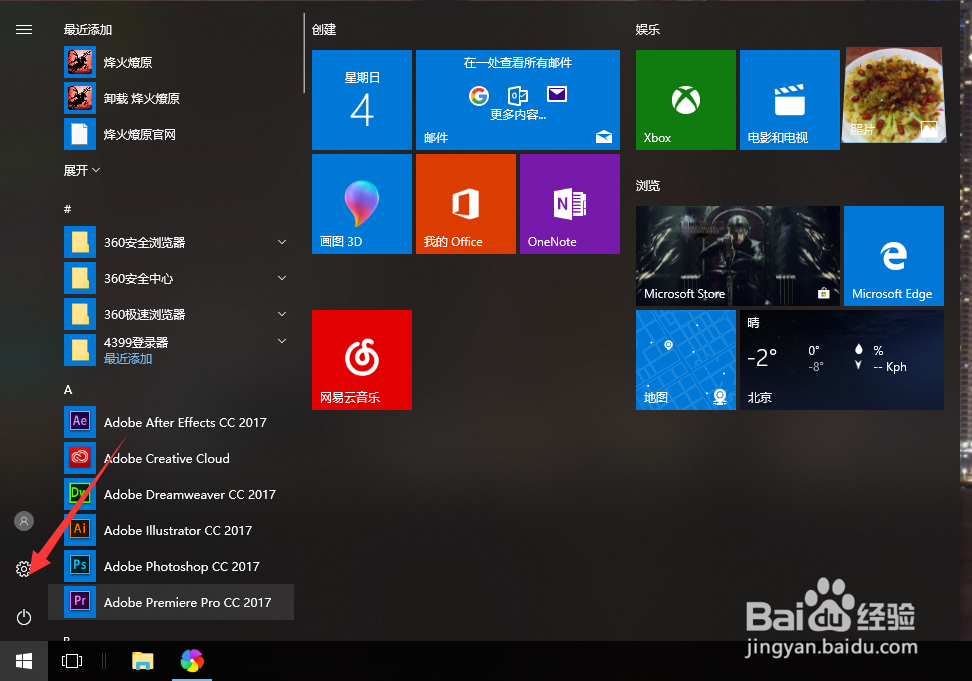Click the 创建 tile group title

coord(324,30)
